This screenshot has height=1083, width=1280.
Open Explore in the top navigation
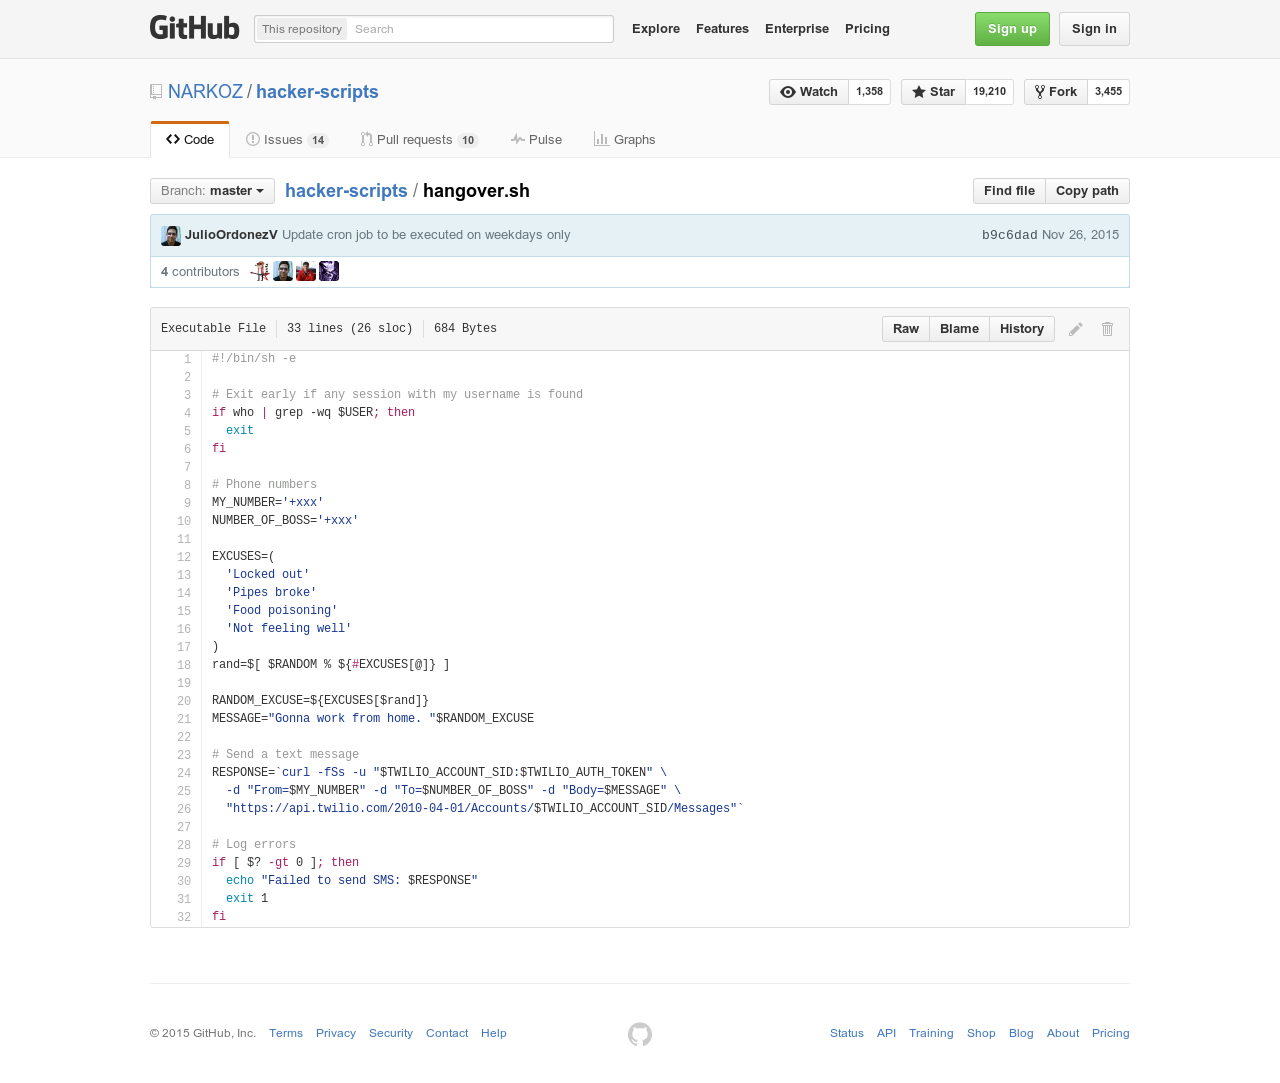pos(656,29)
